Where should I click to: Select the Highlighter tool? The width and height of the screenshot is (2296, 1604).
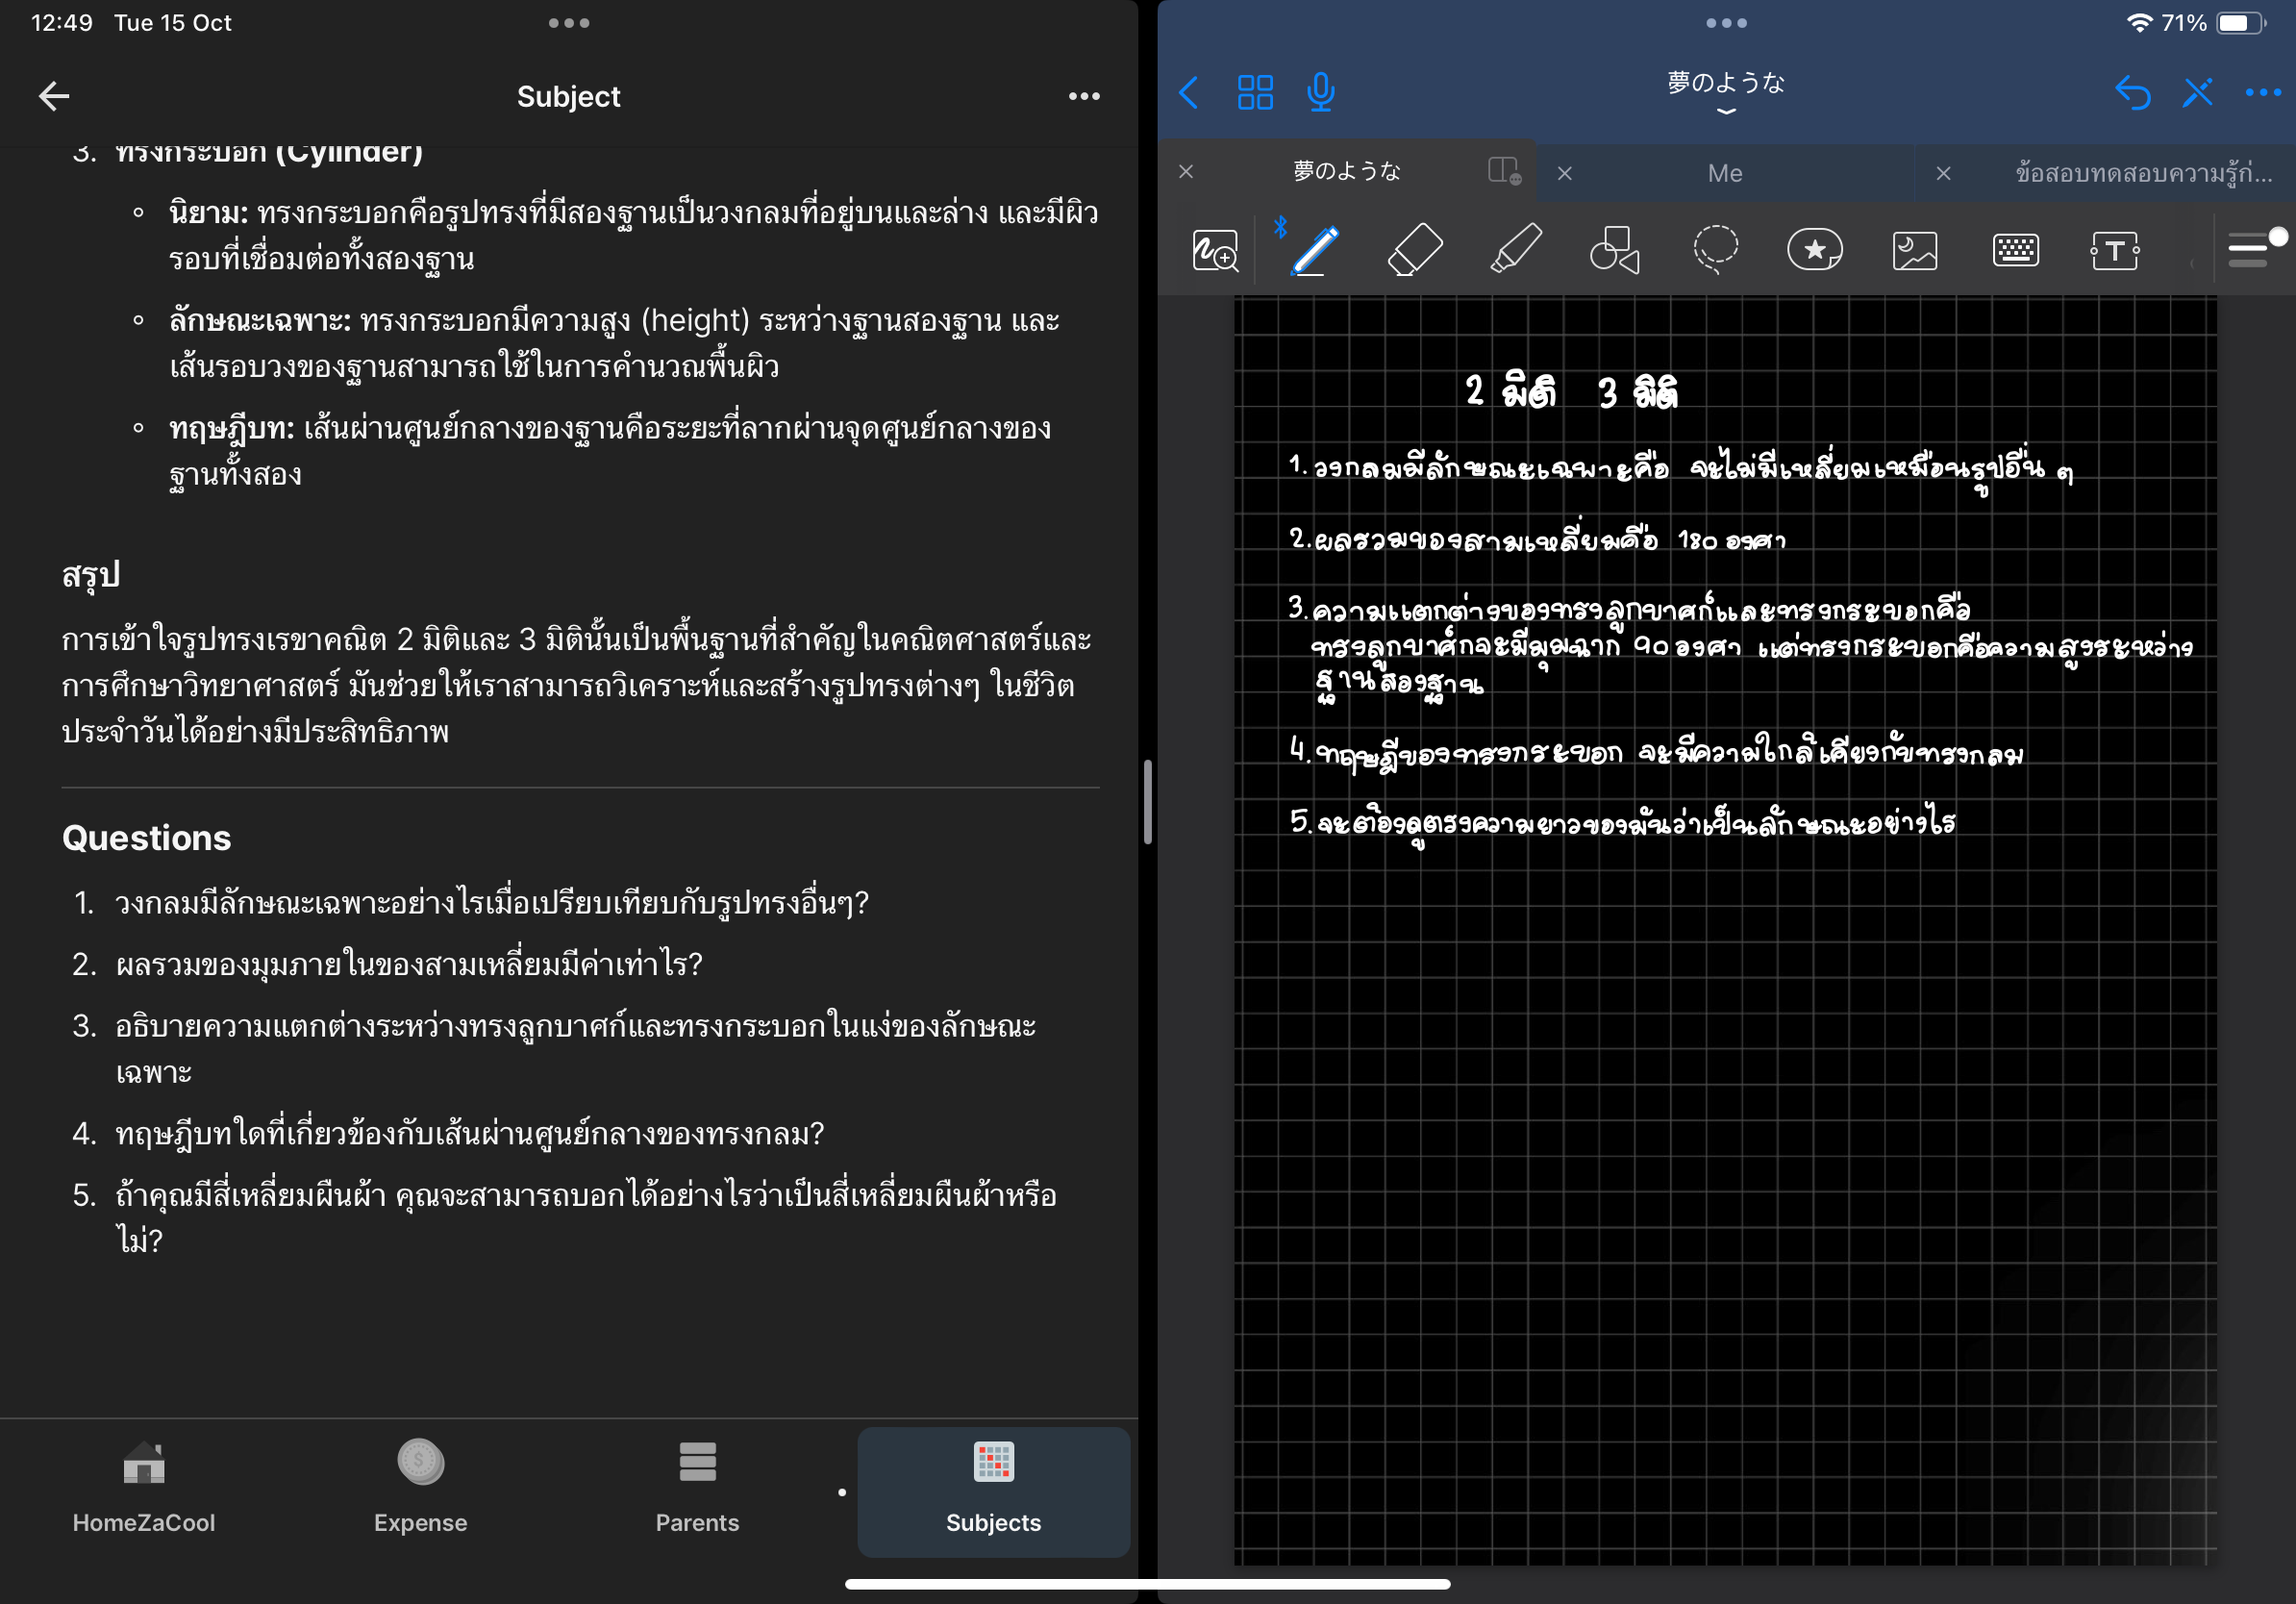(1515, 250)
